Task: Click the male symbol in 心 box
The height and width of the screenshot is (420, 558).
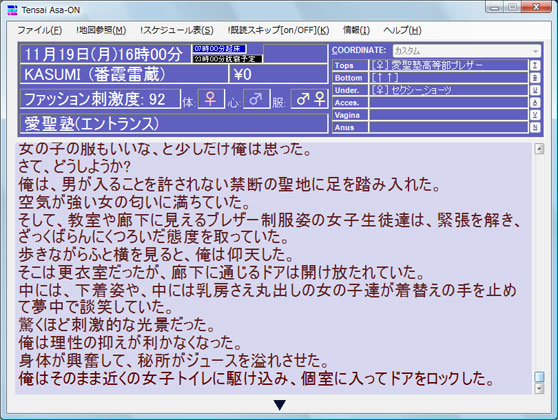Action: pos(256,99)
